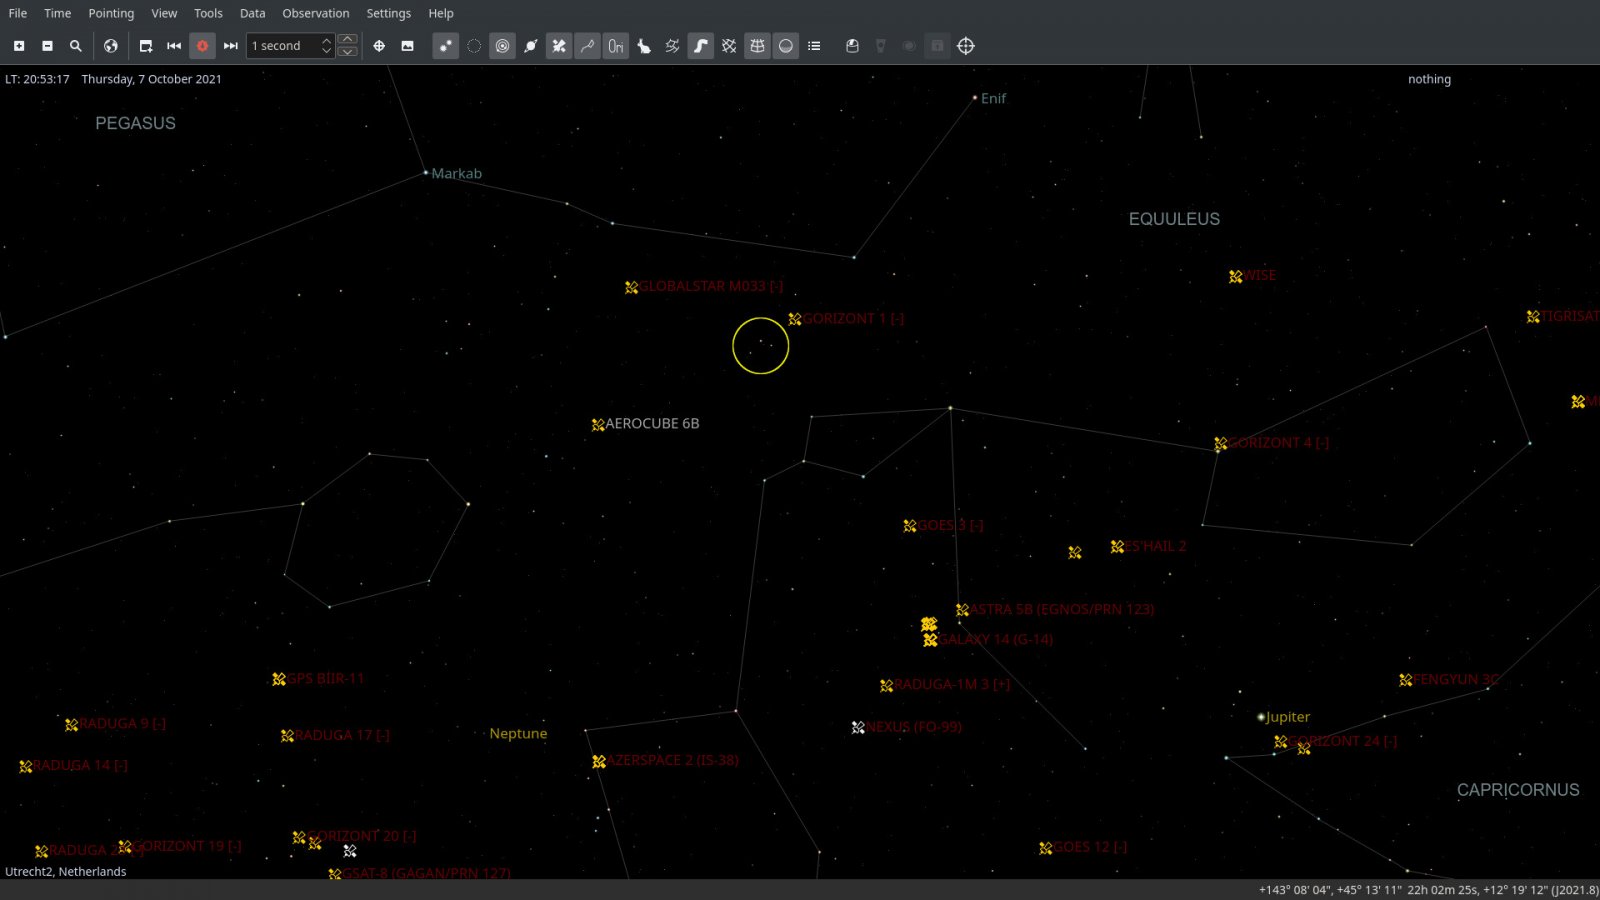Open the Ekos observatory dome icon
The image size is (1600, 900).
[852, 46]
